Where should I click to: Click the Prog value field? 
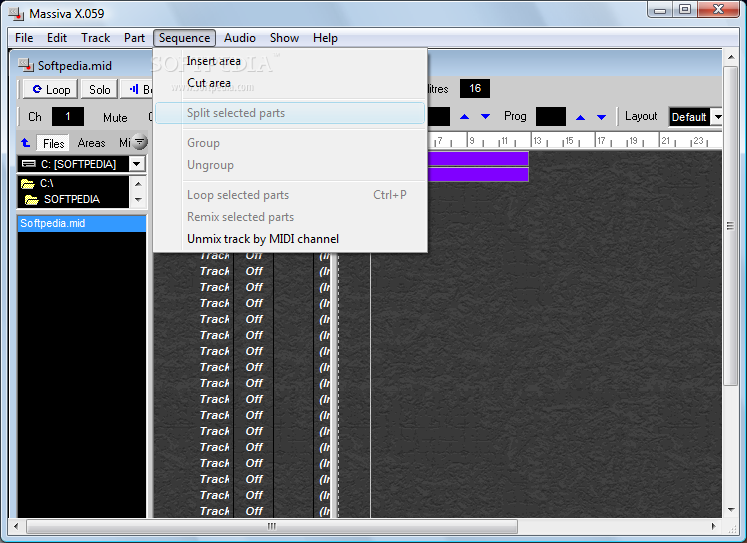click(551, 117)
